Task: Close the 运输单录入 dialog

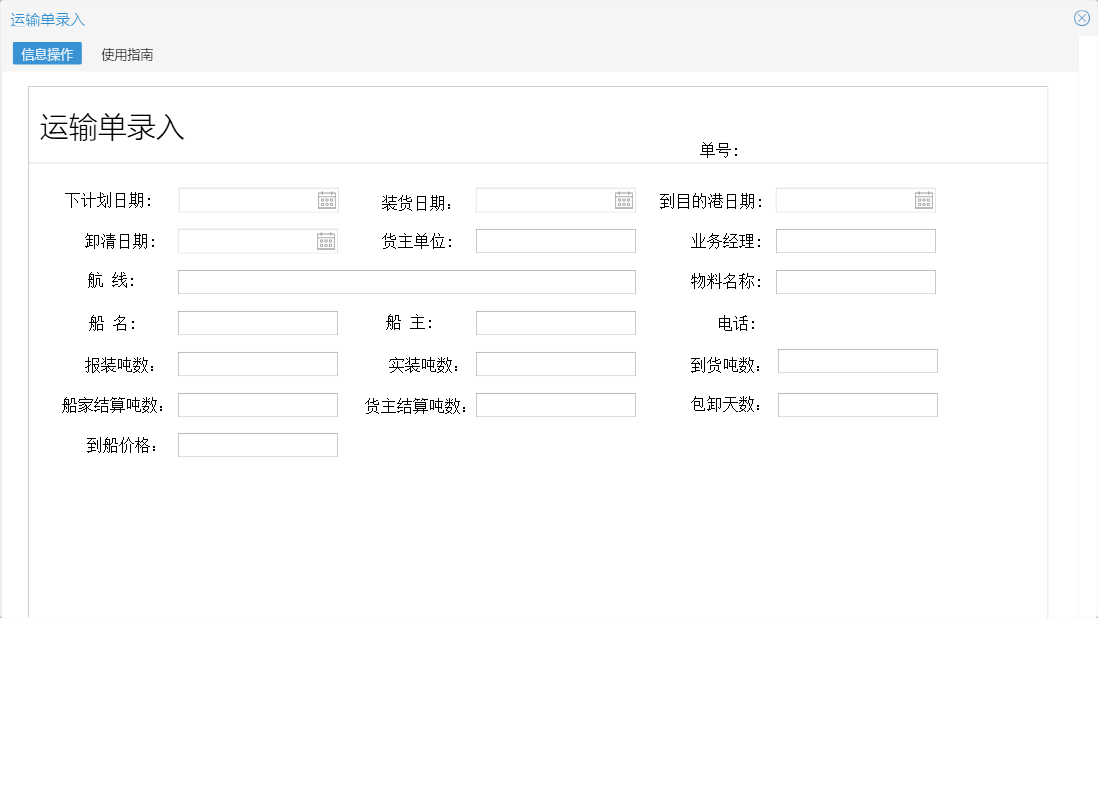Action: click(x=1081, y=17)
